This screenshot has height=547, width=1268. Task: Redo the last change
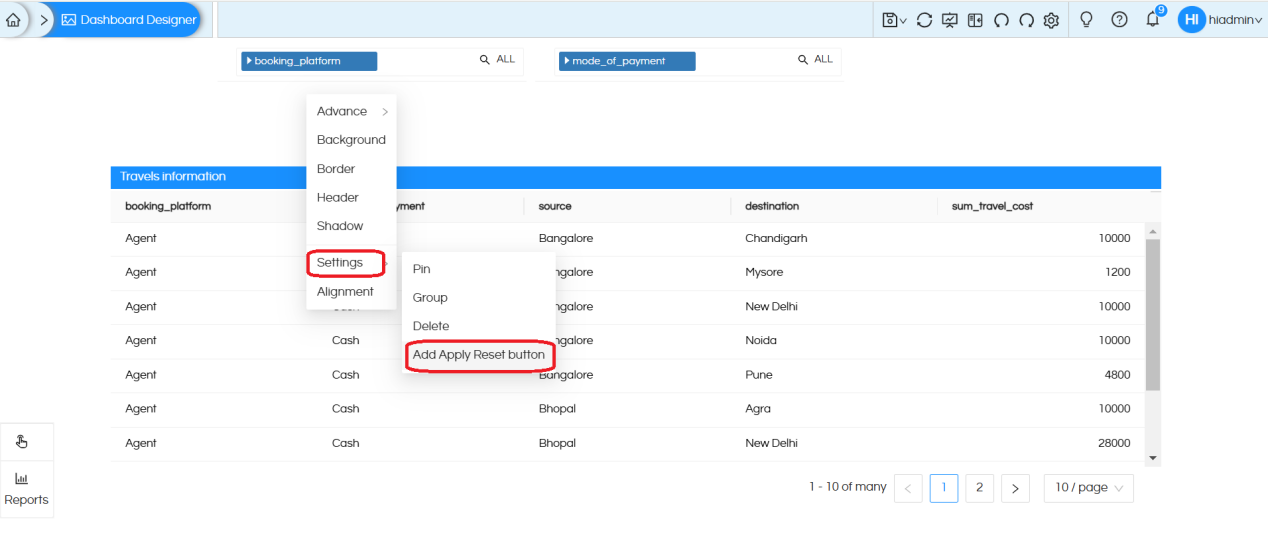coord(1026,20)
